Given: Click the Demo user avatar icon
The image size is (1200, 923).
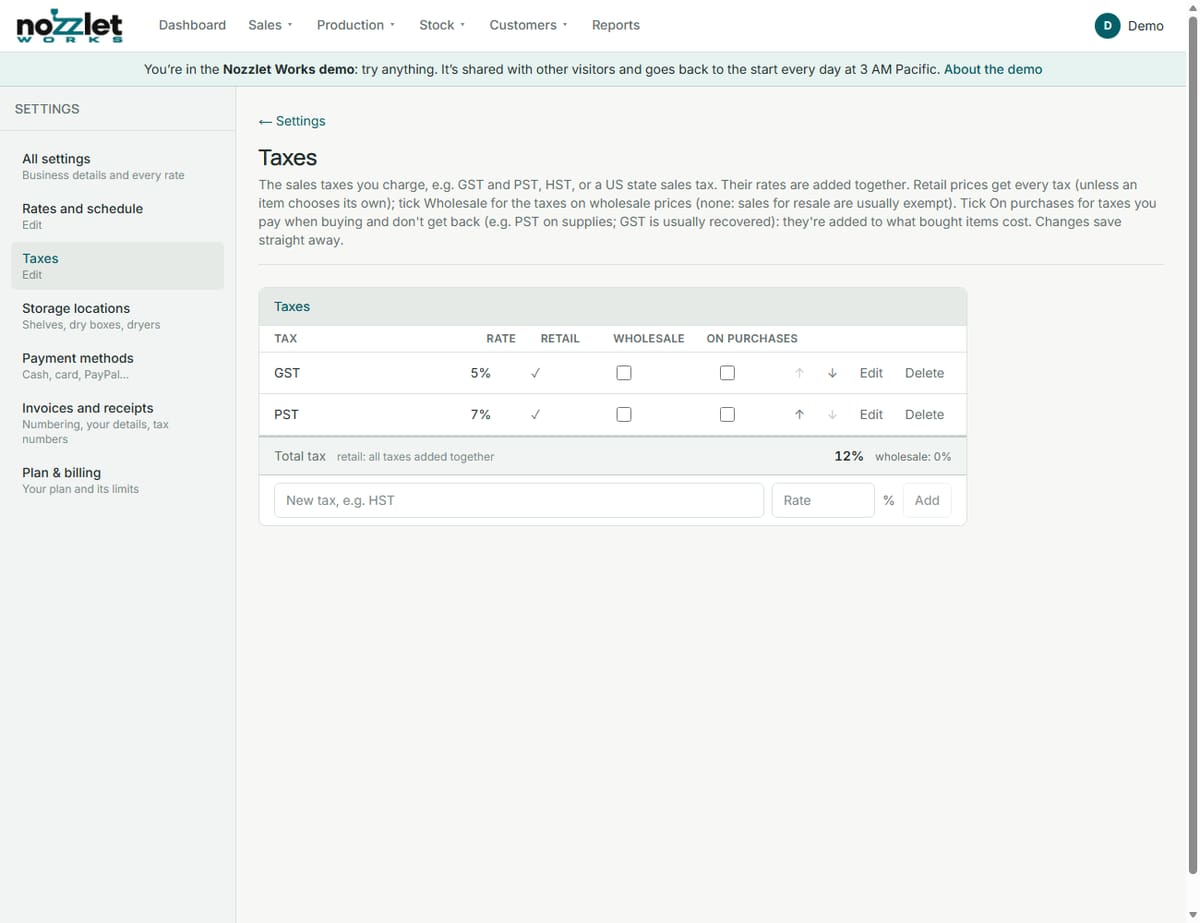Looking at the screenshot, I should coord(1107,26).
